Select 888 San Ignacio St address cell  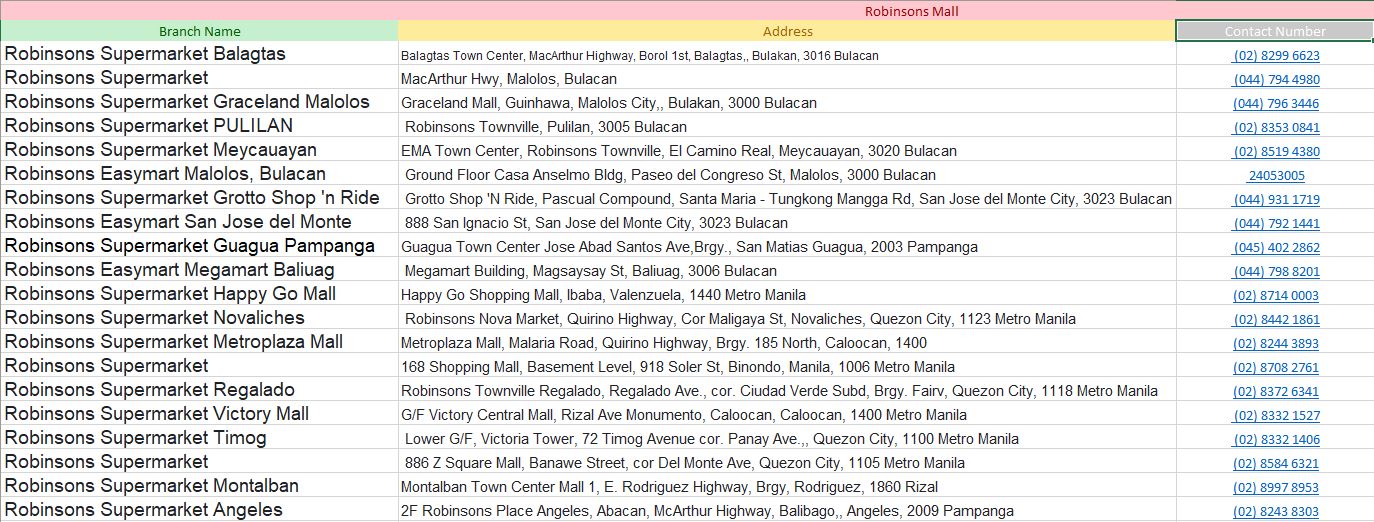(x=787, y=222)
